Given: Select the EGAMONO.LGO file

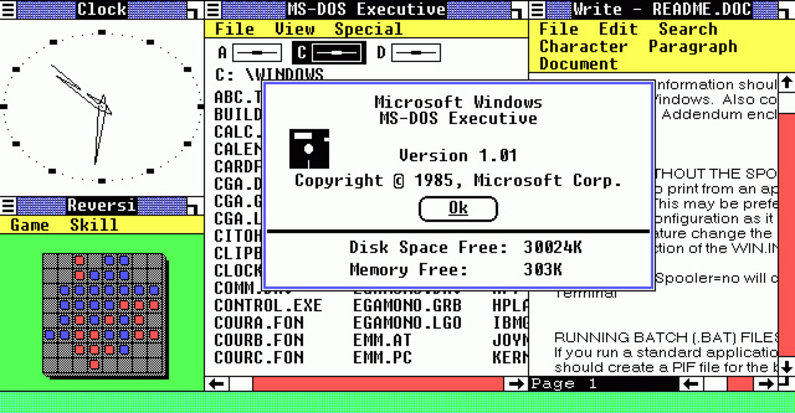Looking at the screenshot, I should pyautogui.click(x=407, y=323).
